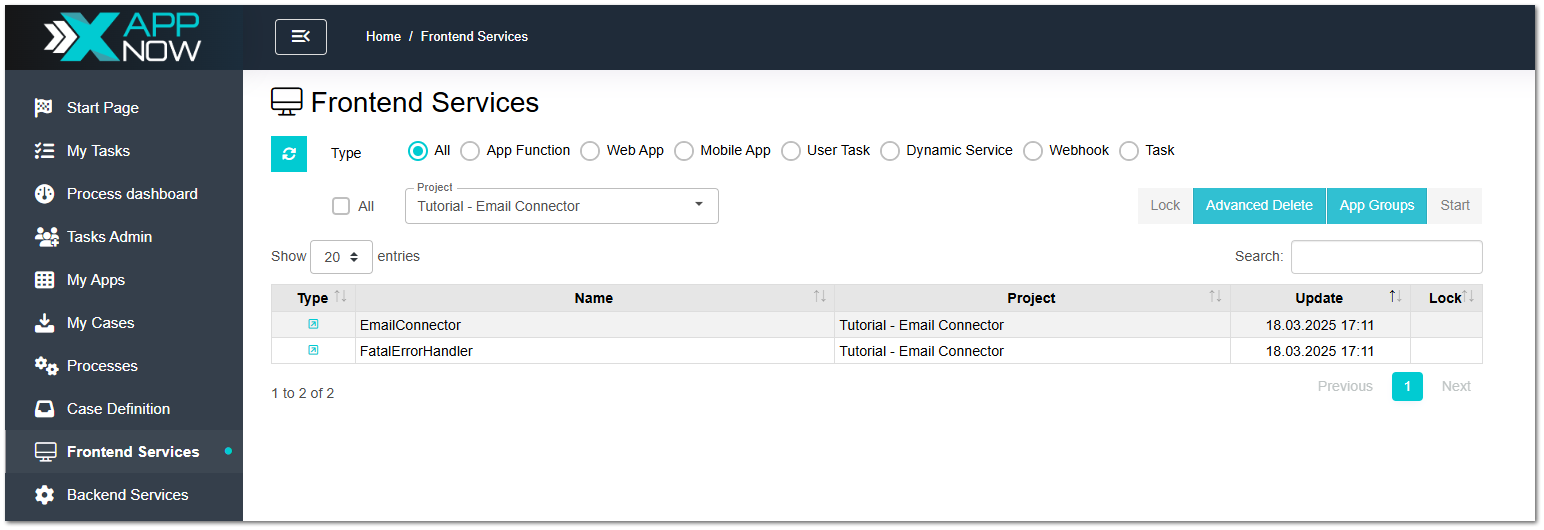Sort the table by Type column
Screen dimensions: 1544x530
[313, 298]
